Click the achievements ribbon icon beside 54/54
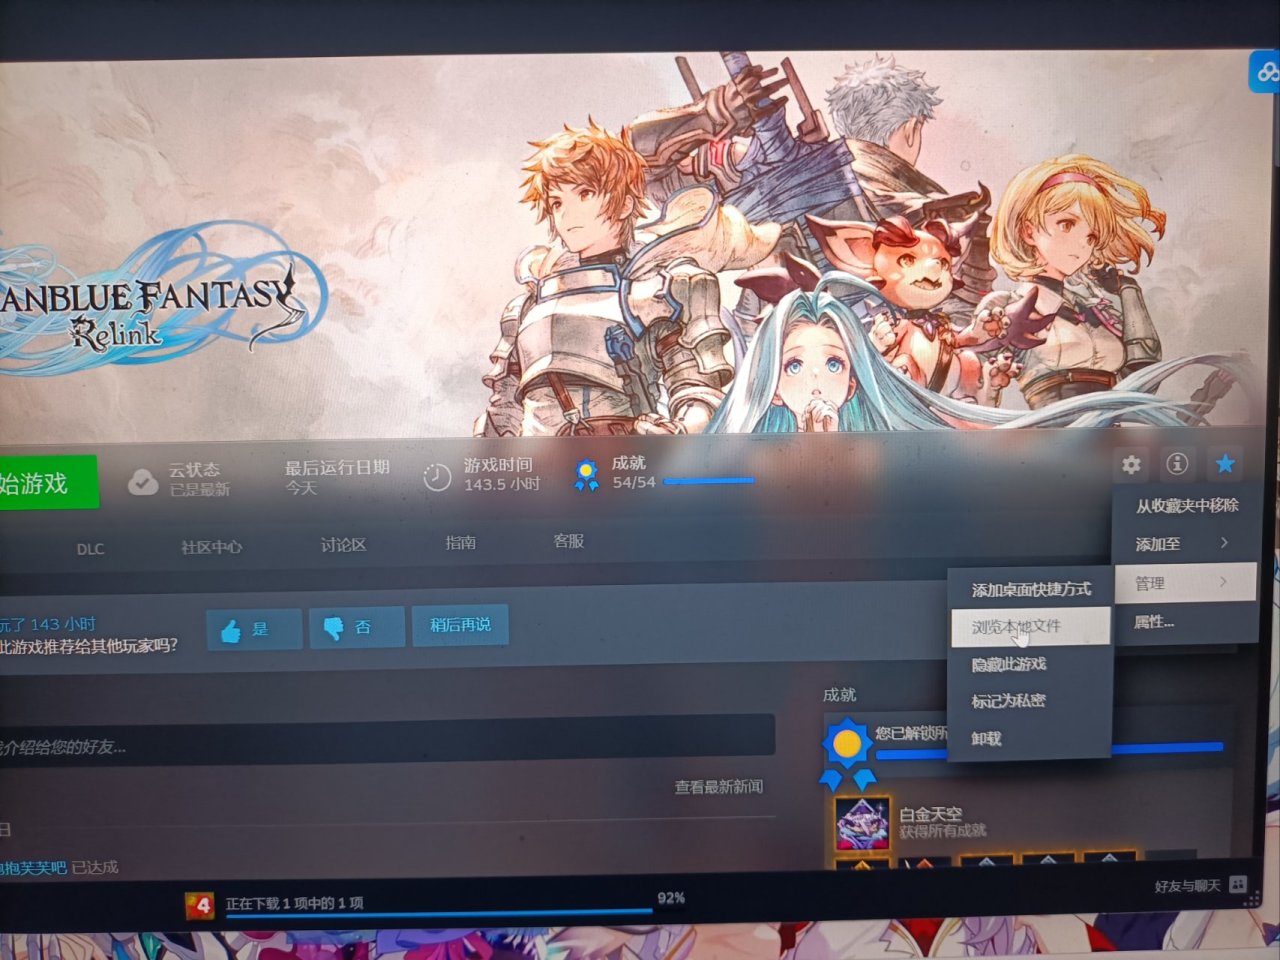Image resolution: width=1280 pixels, height=960 pixels. [587, 475]
